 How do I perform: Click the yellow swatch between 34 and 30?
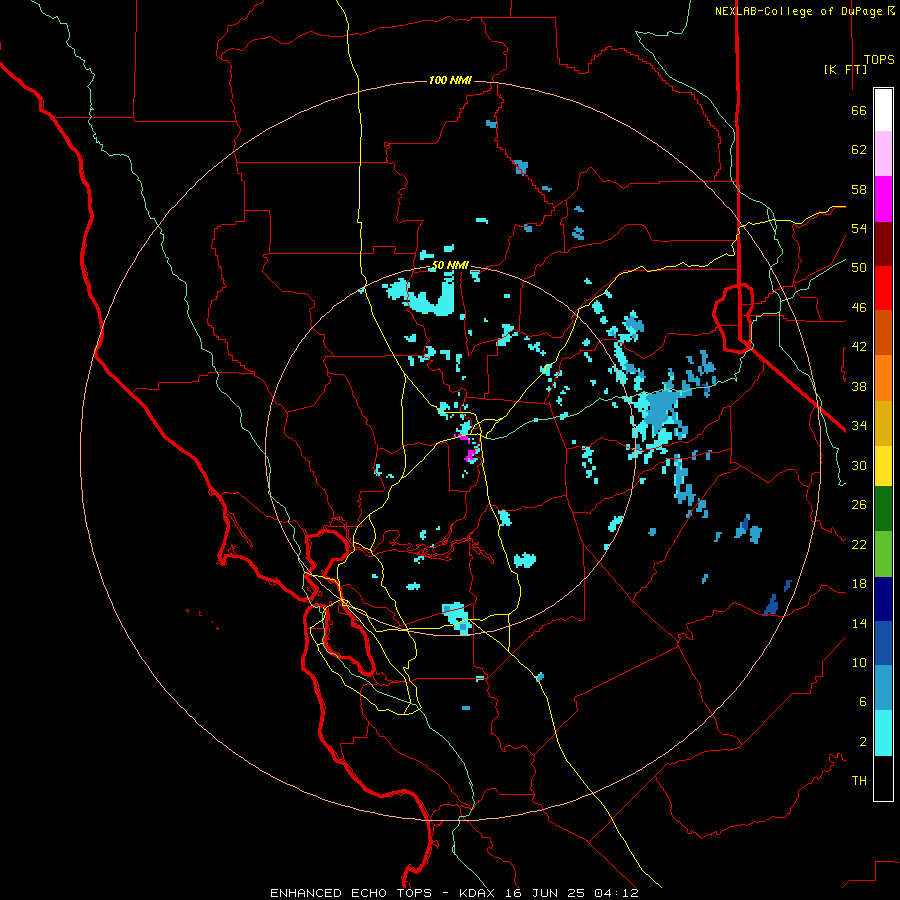(x=883, y=466)
